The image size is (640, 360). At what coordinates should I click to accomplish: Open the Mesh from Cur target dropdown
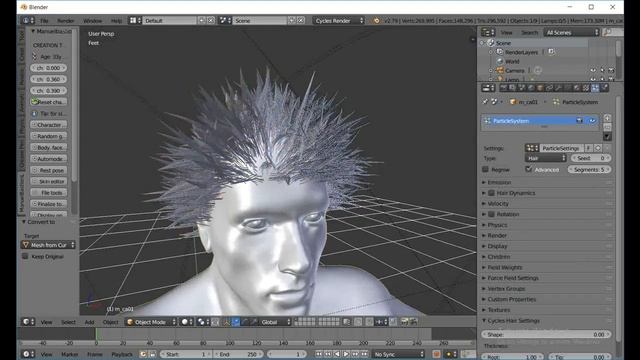(x=48, y=245)
